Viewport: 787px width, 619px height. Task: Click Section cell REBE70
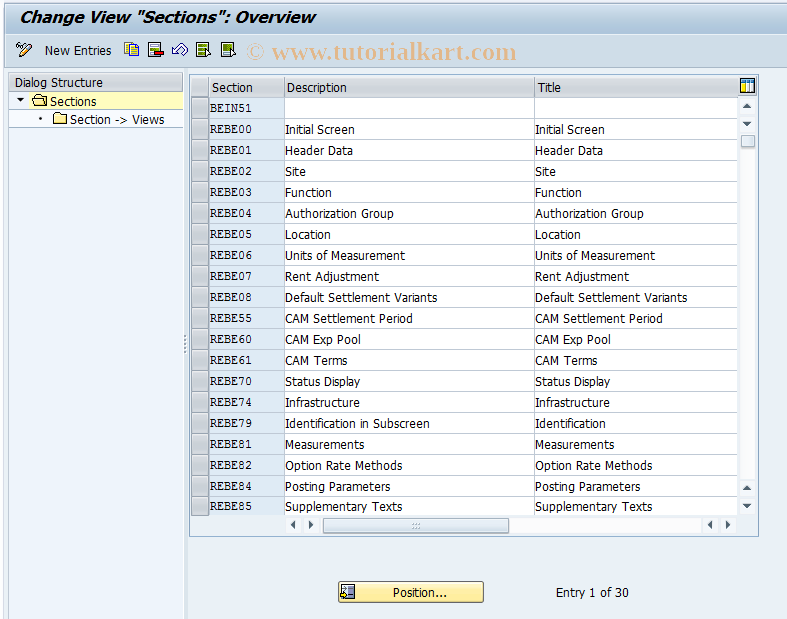[246, 382]
